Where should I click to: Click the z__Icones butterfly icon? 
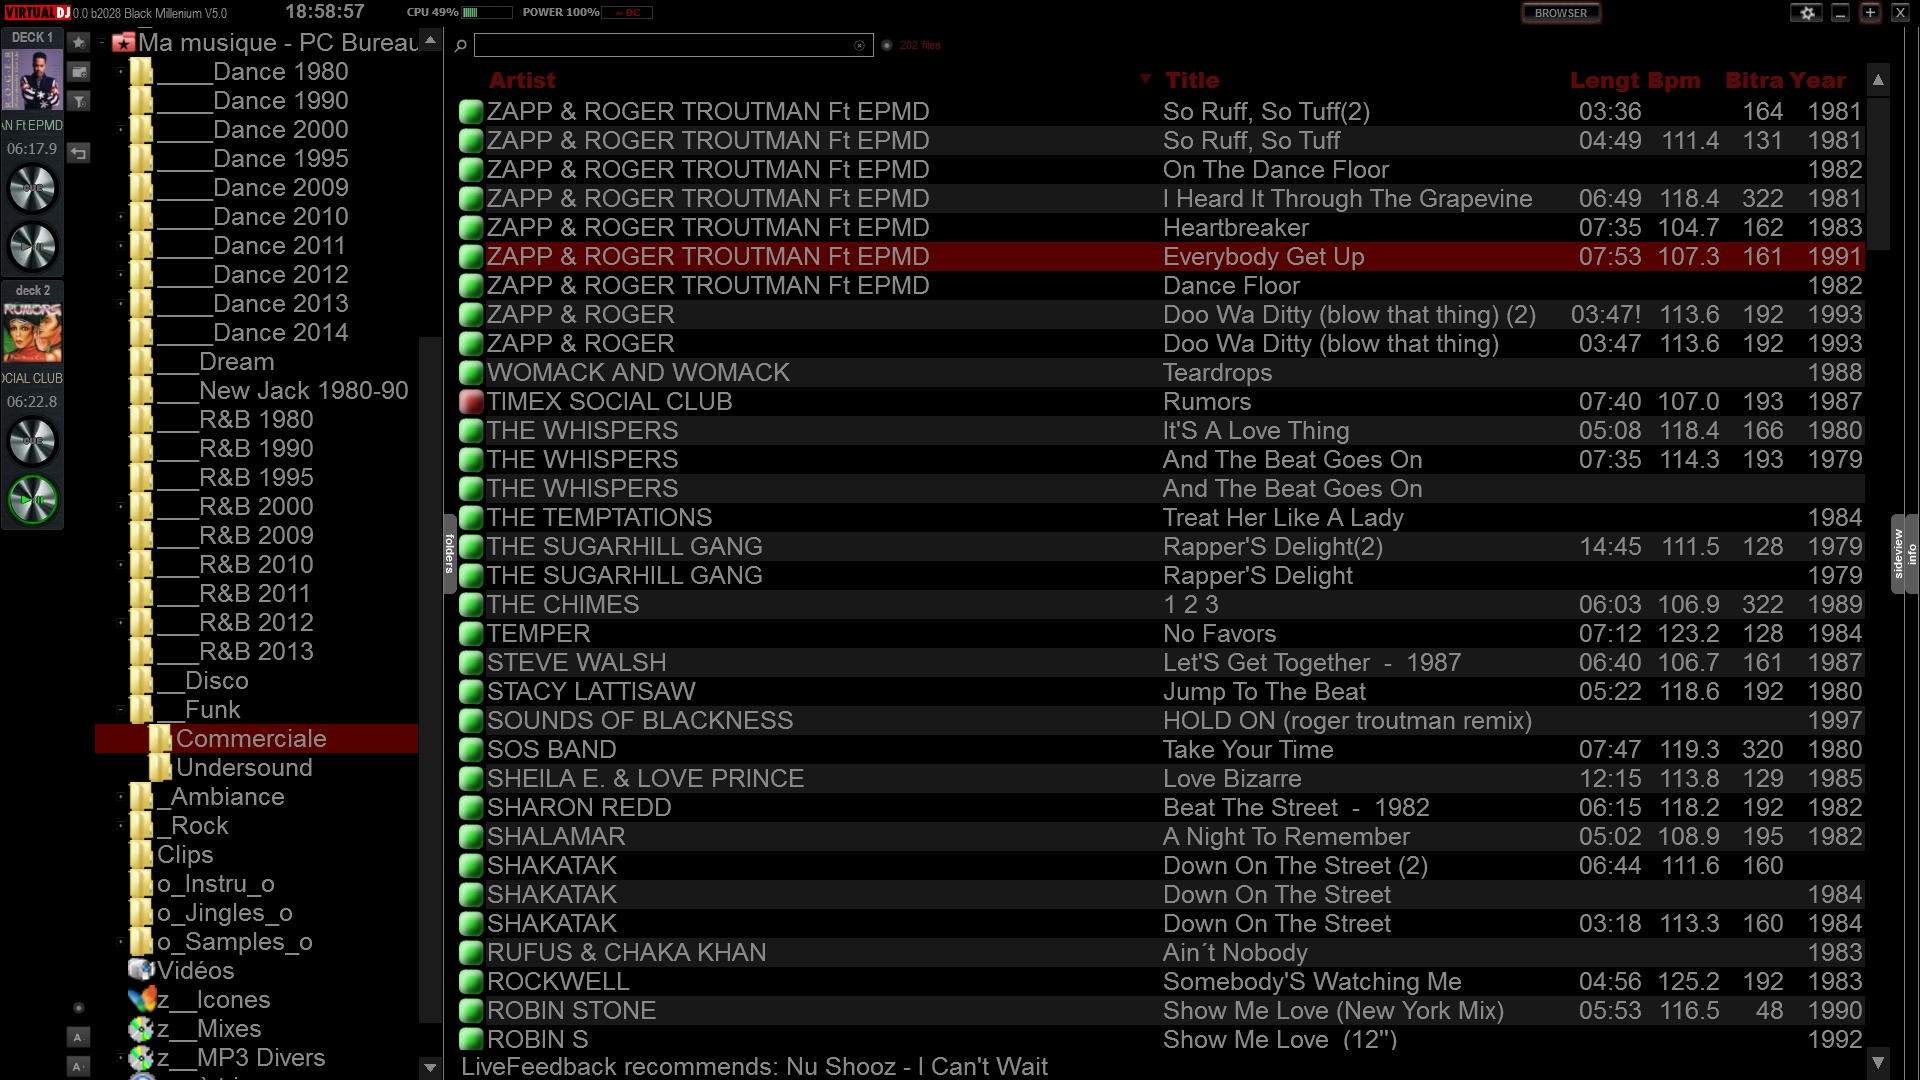pyautogui.click(x=141, y=999)
